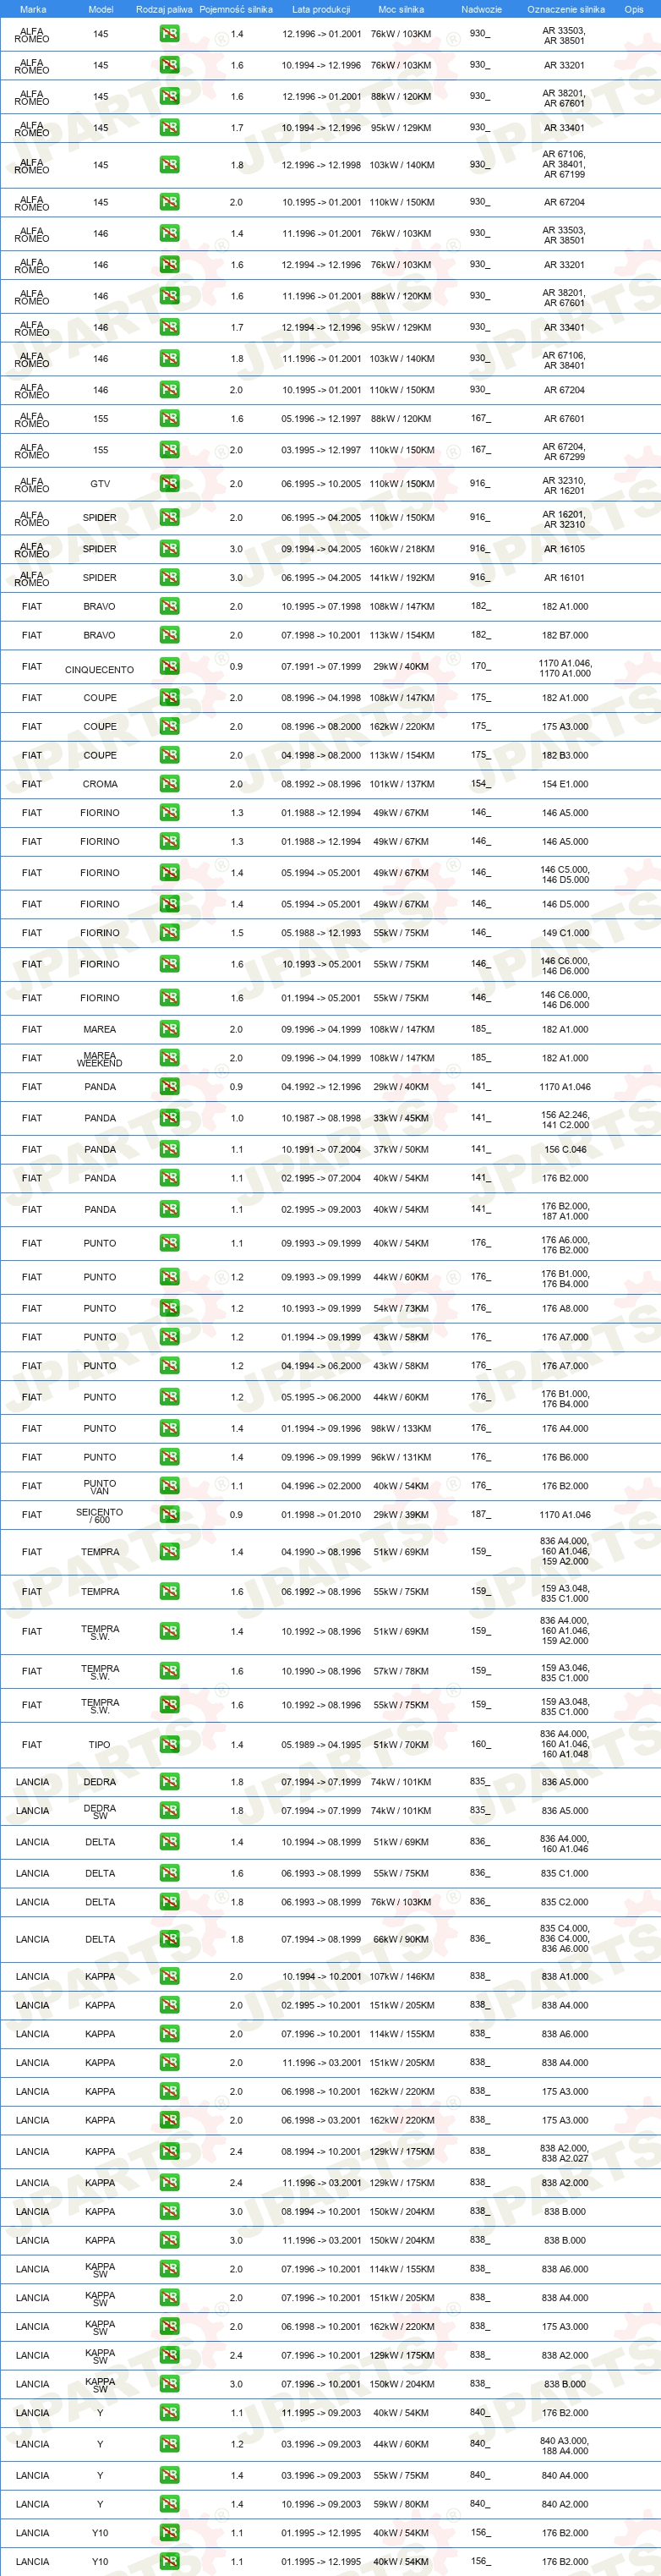The height and width of the screenshot is (2576, 661).
Task: Click the fuel icon in the Lancia Dedra SW row
Action: coord(169,1811)
